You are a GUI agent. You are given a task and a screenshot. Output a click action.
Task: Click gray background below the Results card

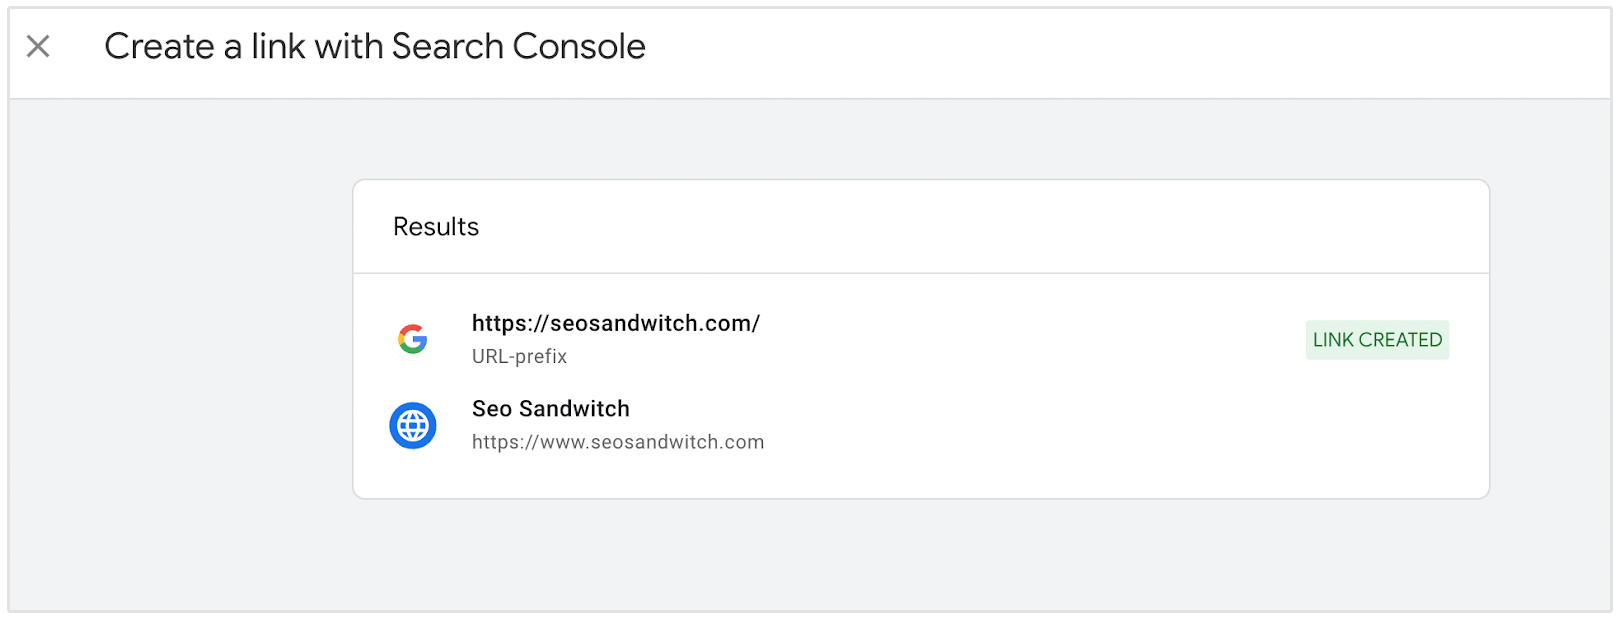(920, 555)
